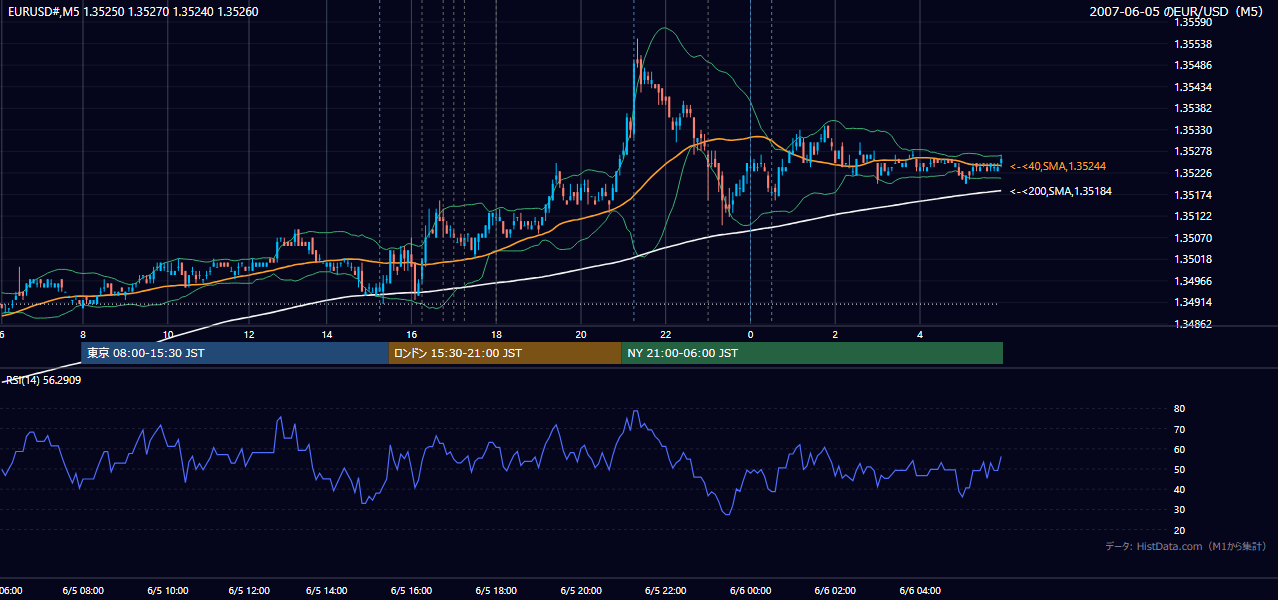Click hour label 10 under the price chart
Screen dimensions: 1278x600
click(168, 334)
